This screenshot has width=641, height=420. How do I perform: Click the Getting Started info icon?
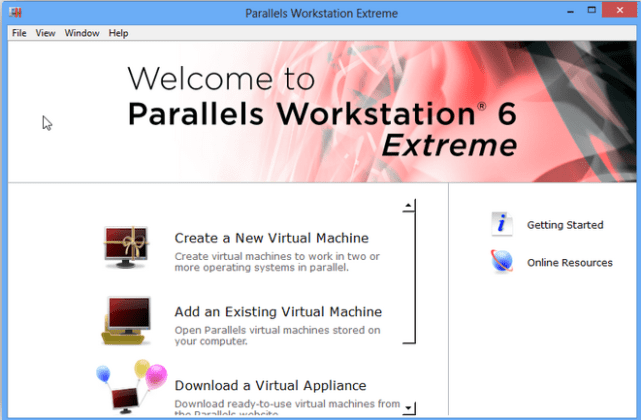502,224
